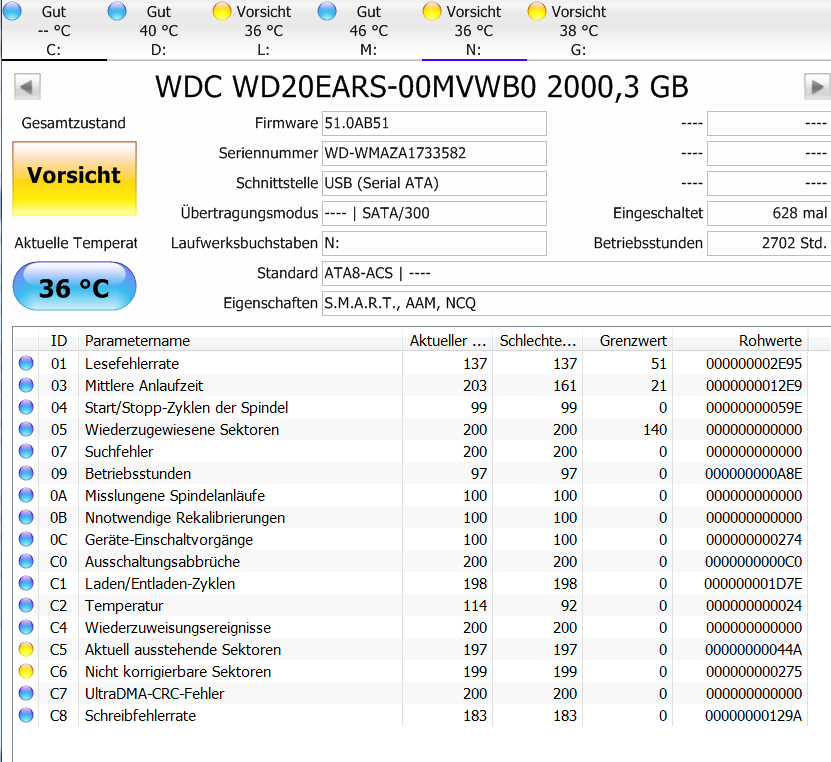Switch to drive G: tab
Viewport: 831px width, 762px height.
click(579, 30)
